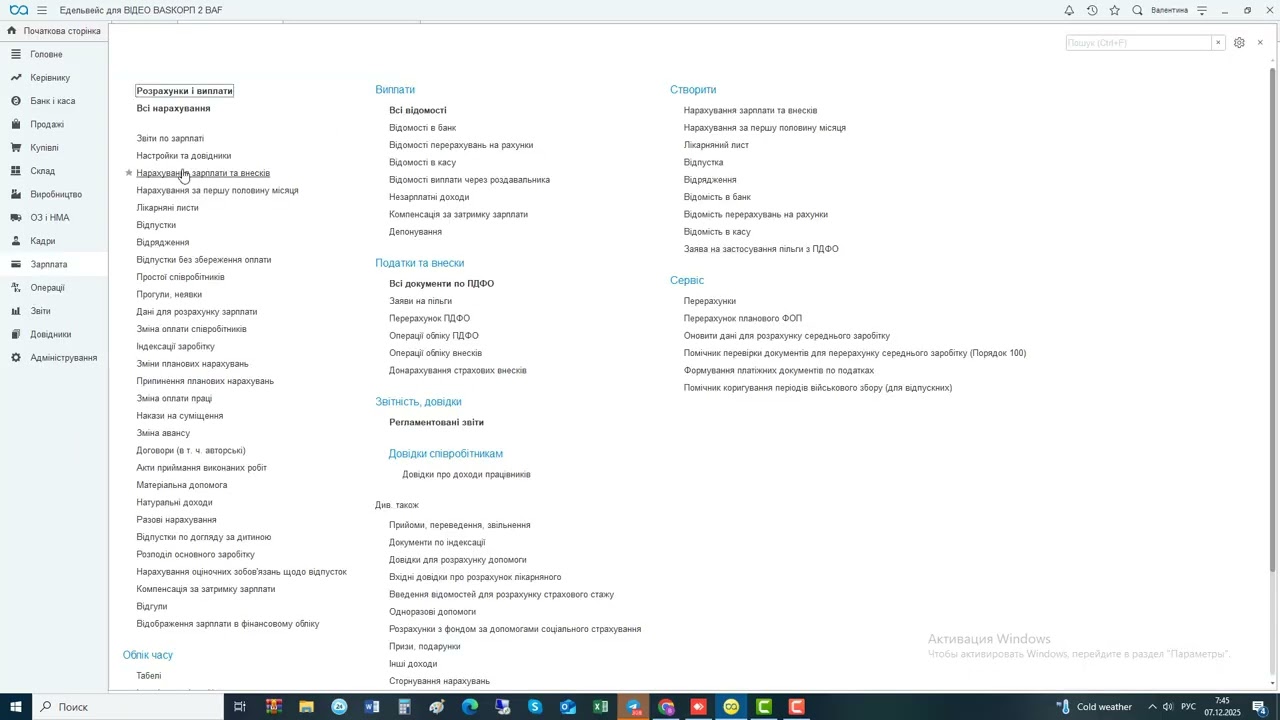Screen dimensions: 1280x720
Task: Open Chrome from the taskbar
Action: tap(666, 707)
